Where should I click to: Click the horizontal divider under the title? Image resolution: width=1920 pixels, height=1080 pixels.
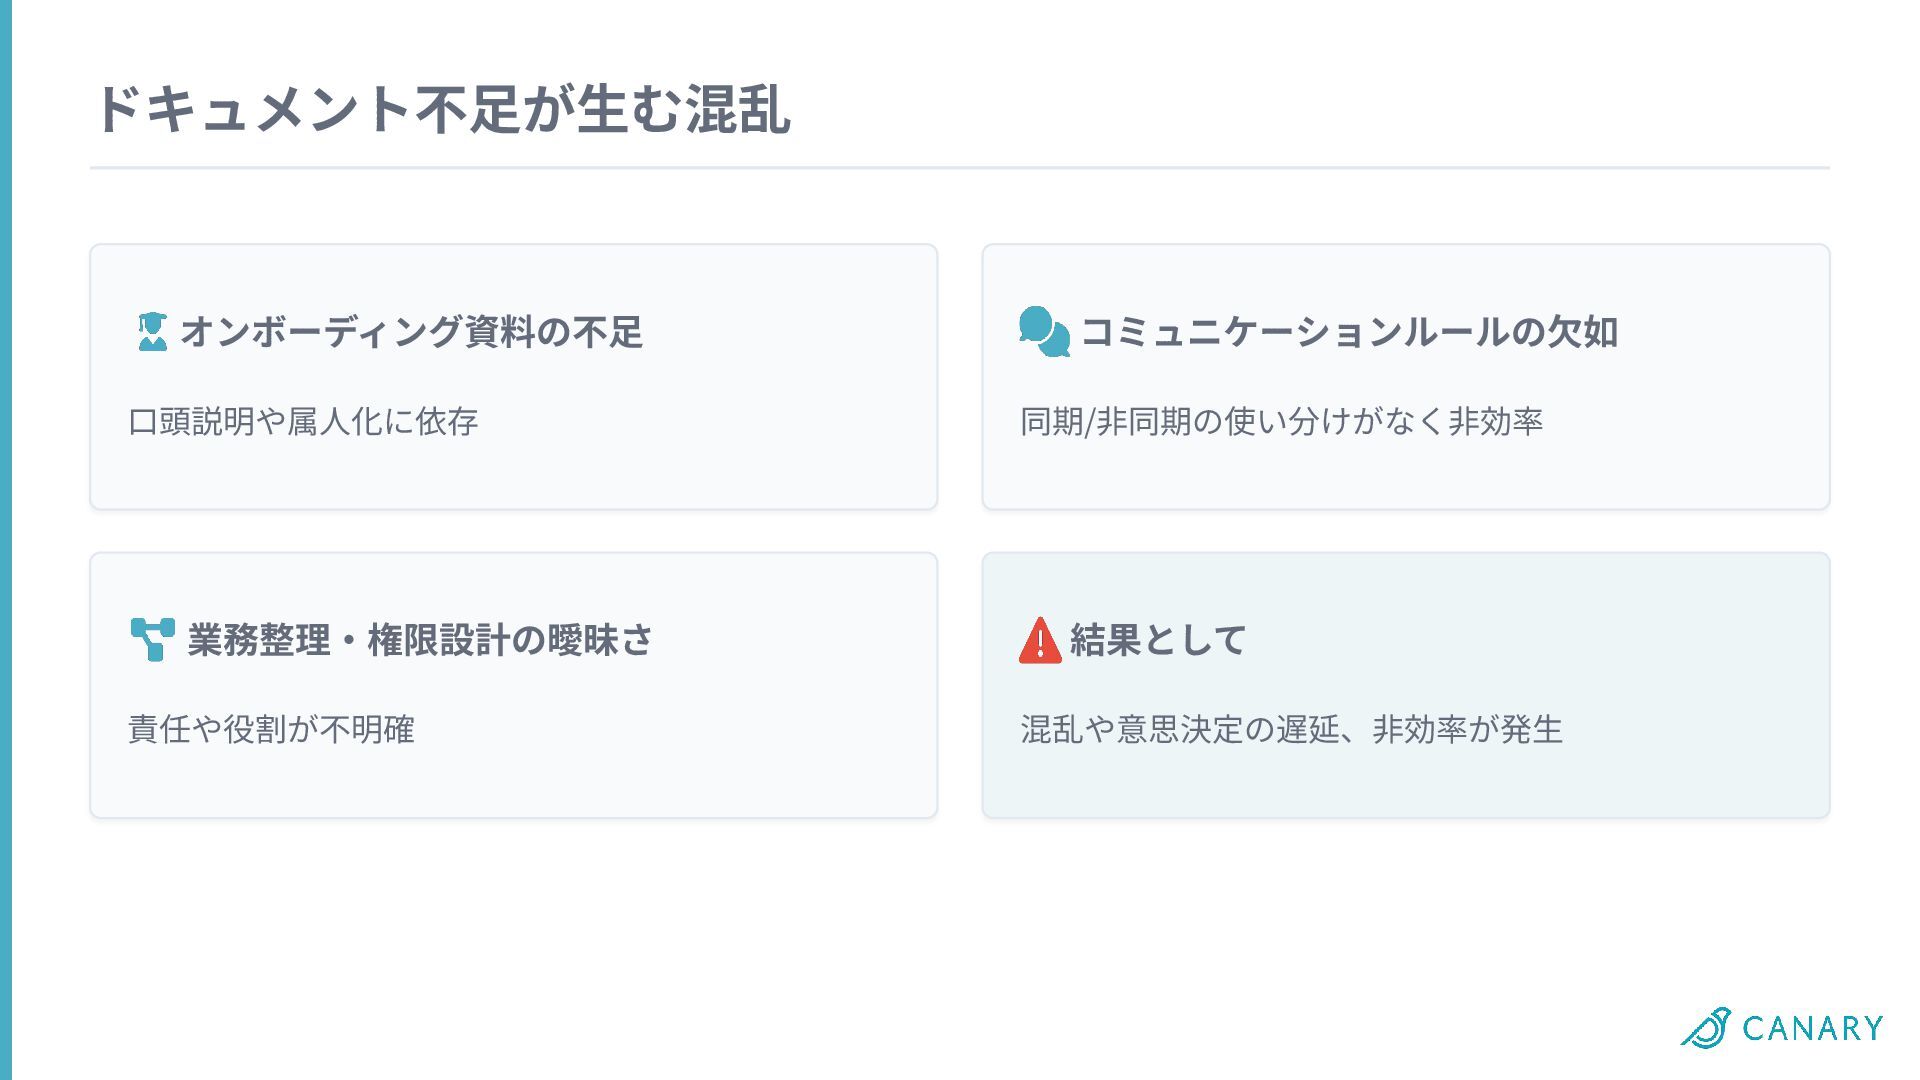pos(960,168)
